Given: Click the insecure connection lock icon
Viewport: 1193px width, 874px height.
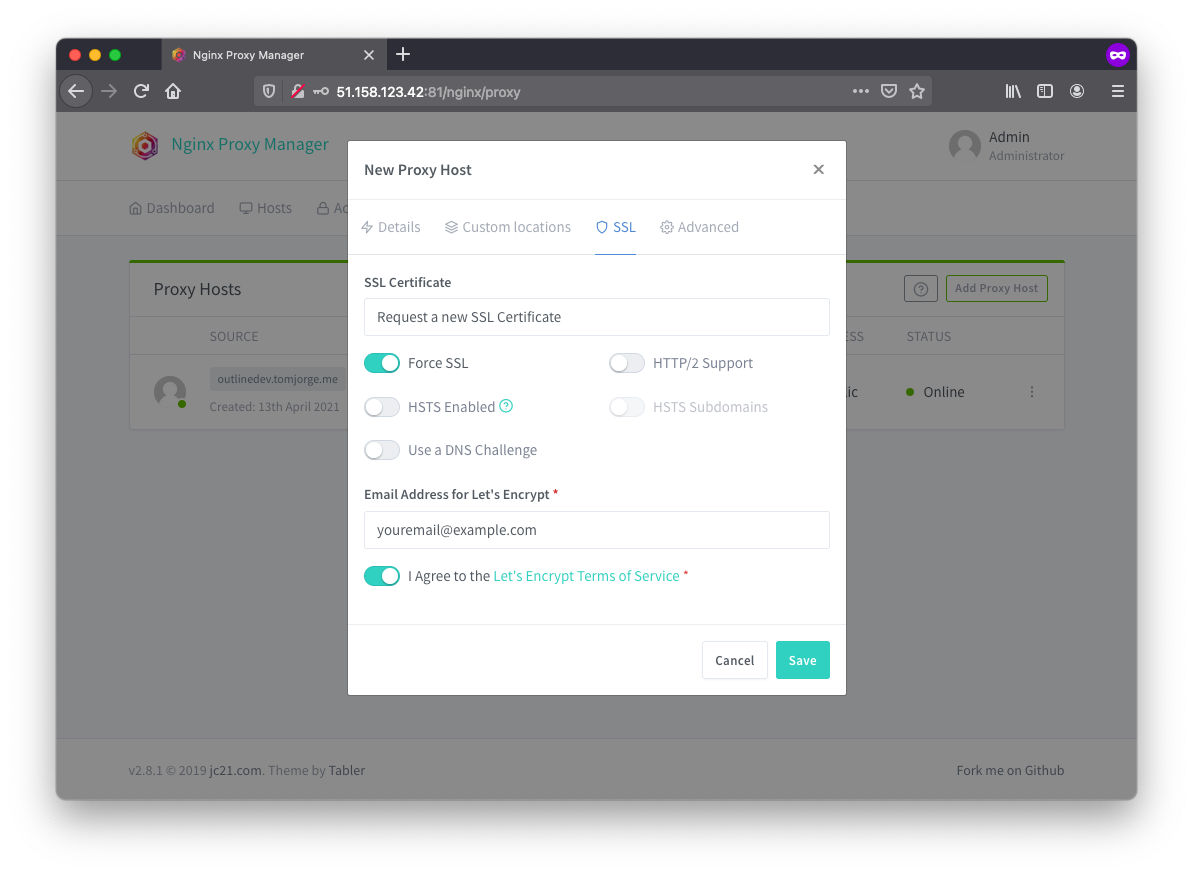Looking at the screenshot, I should click(297, 92).
